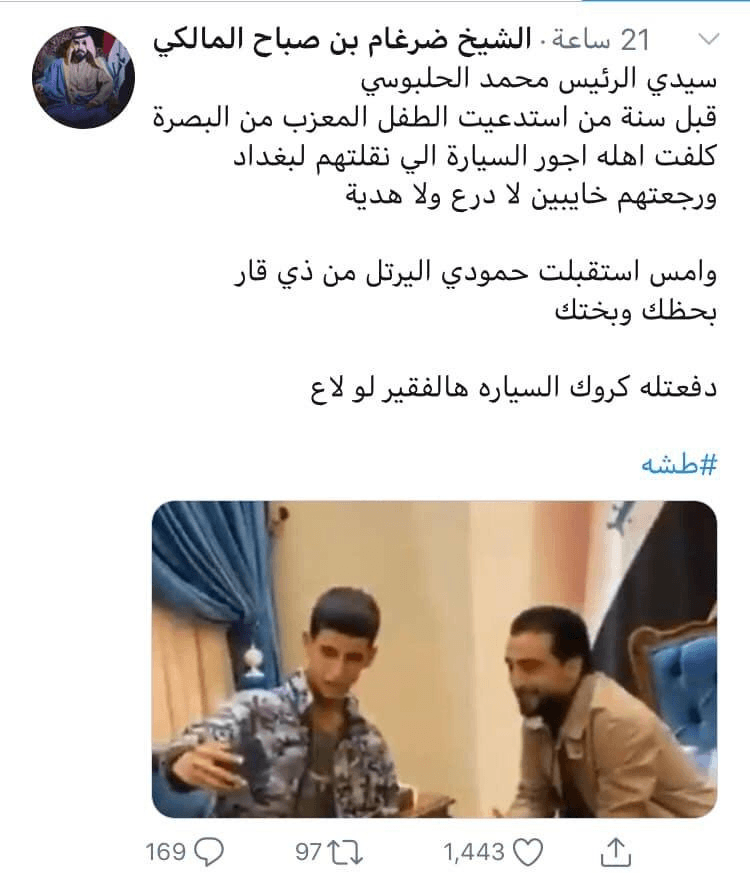750x873 pixels.
Task: Click tweet line سيدي الرئيس محمد الحلبوسي
Action: [539, 80]
